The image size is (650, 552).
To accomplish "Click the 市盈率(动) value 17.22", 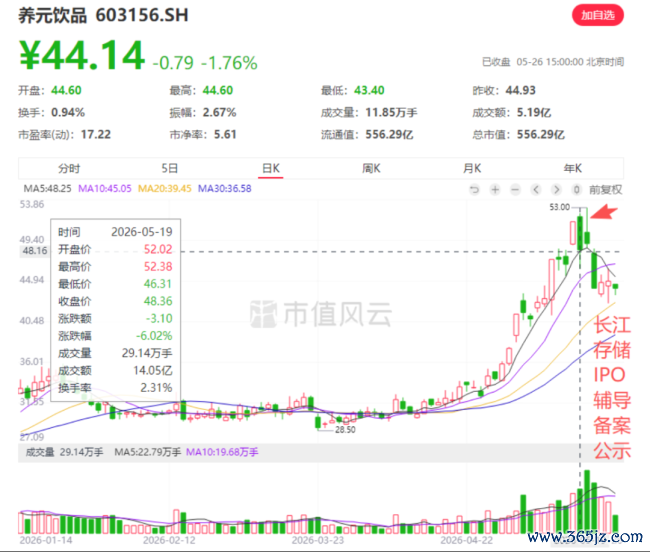I will coord(96,135).
